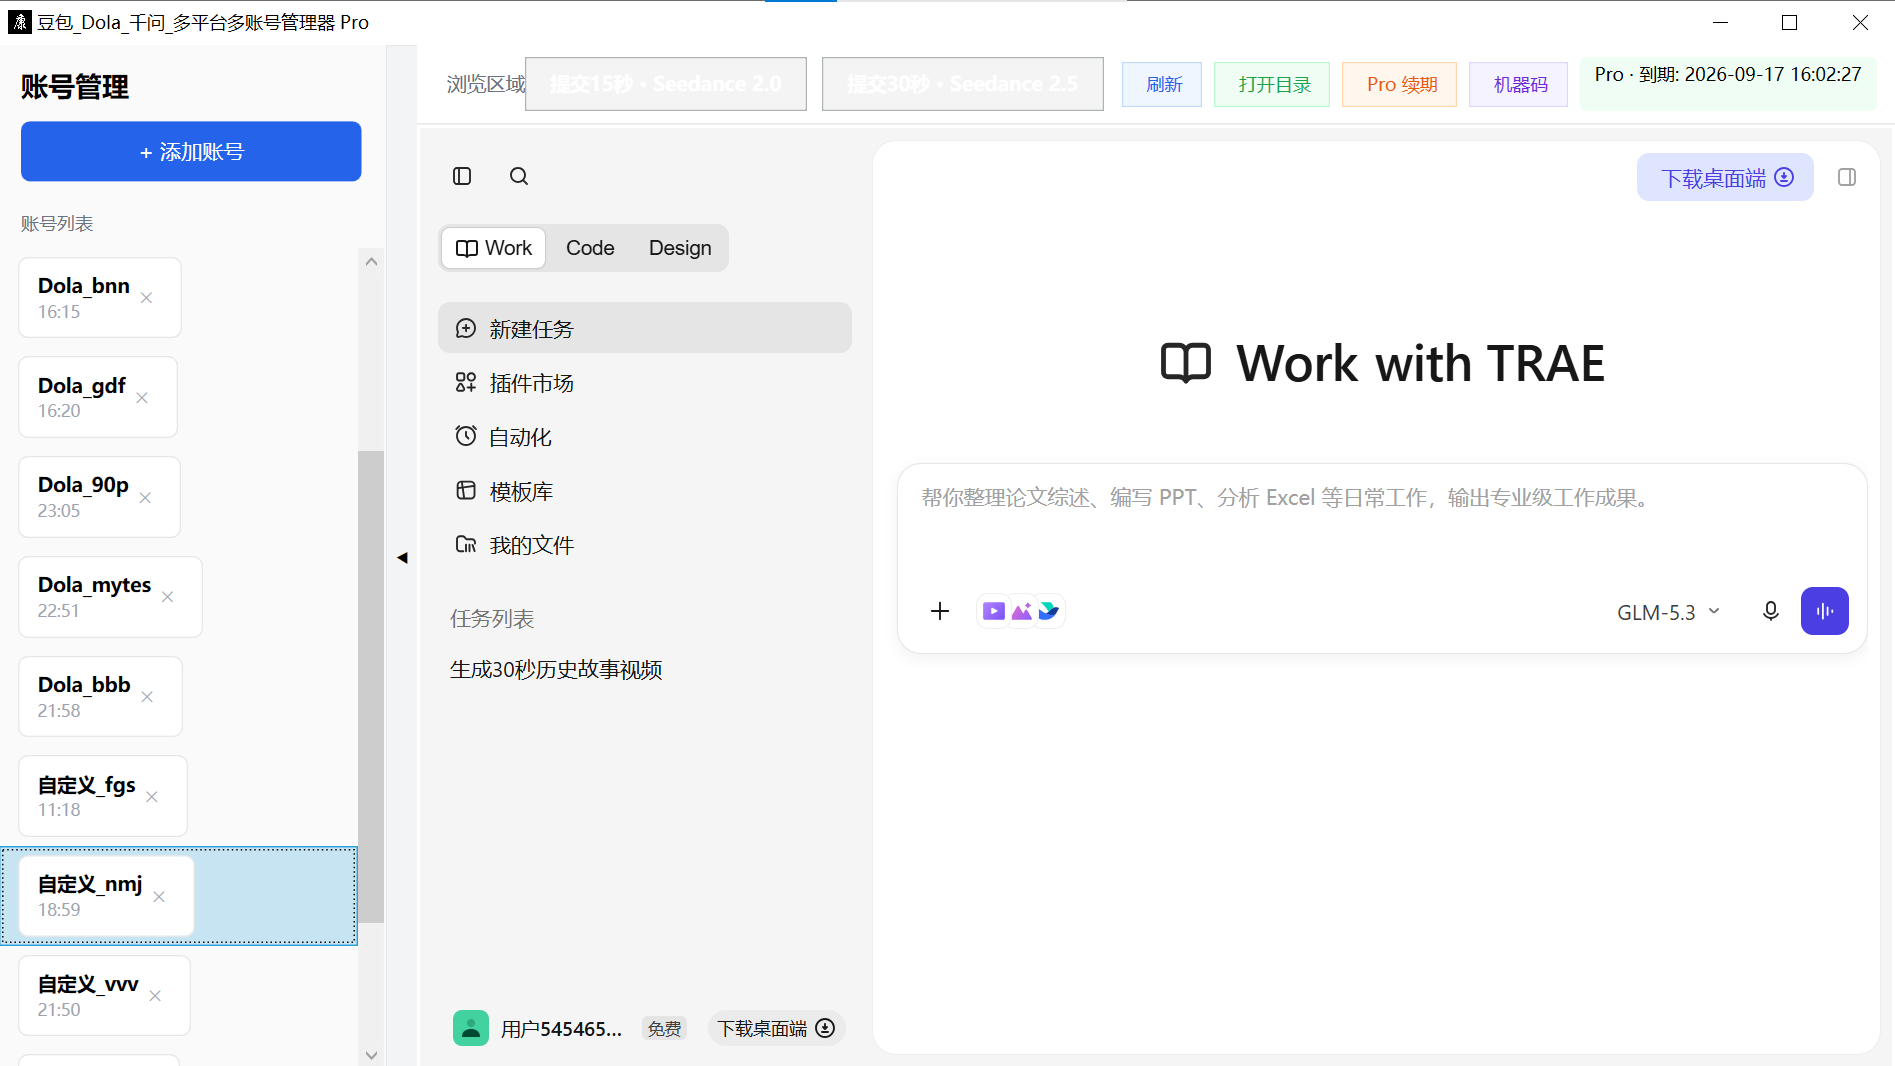The image size is (1895, 1066).
Task: Remove the Dola_90p account with its X
Action: coord(145,498)
